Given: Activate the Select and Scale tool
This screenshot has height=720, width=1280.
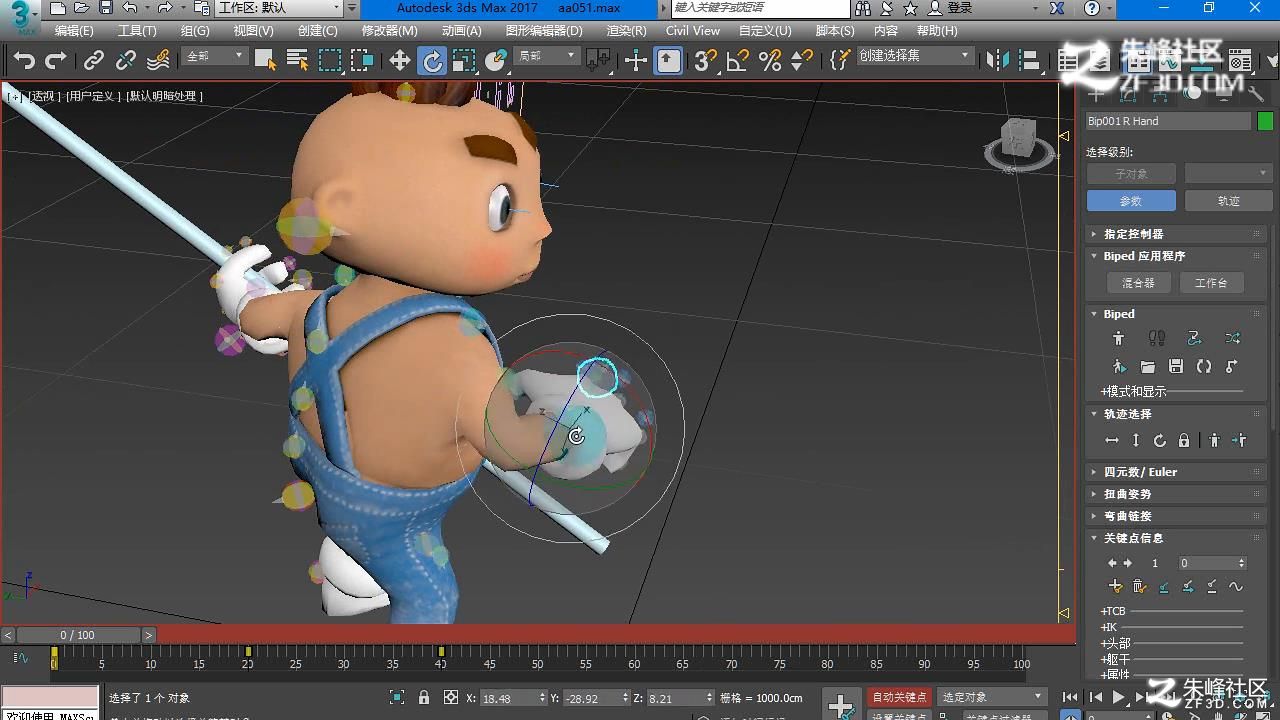Looking at the screenshot, I should click(463, 61).
